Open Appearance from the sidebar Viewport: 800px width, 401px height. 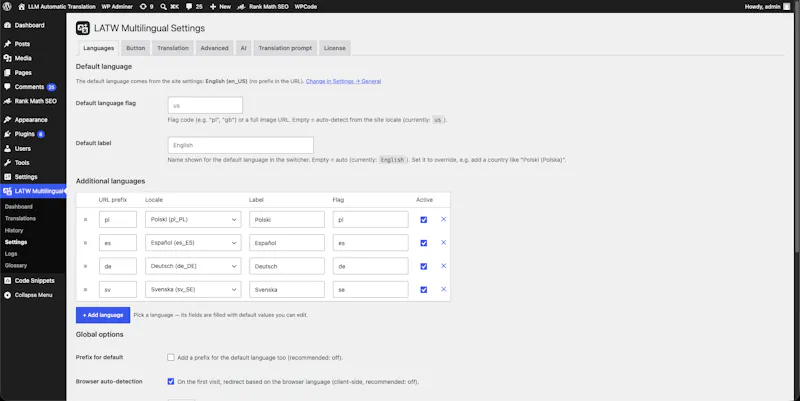click(x=33, y=120)
